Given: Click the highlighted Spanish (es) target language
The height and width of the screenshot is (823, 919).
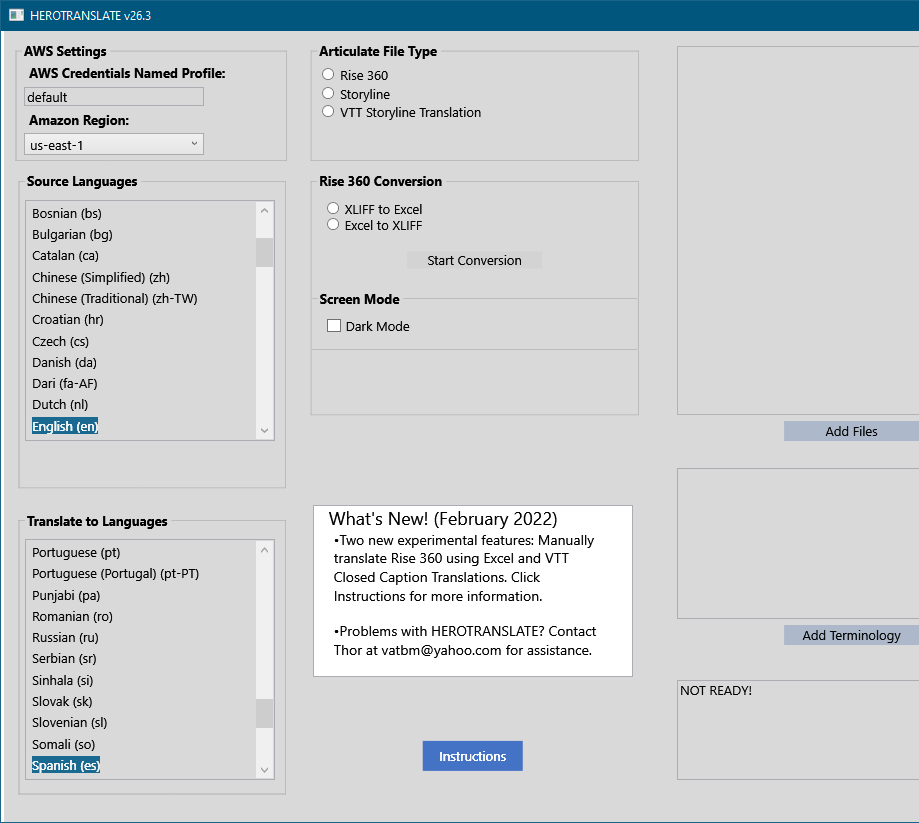Looking at the screenshot, I should [x=66, y=766].
